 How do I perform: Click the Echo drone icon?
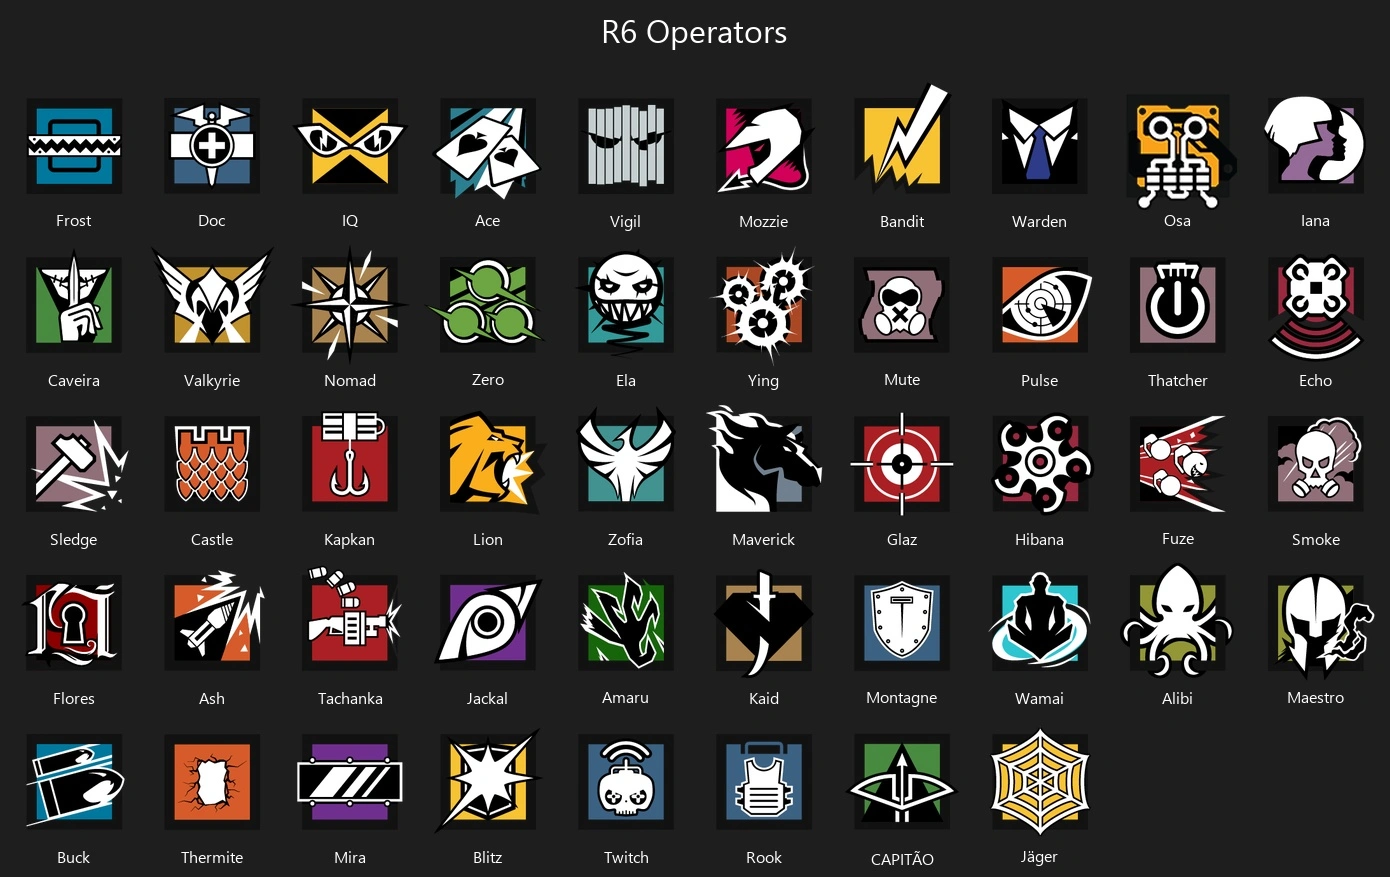[x=1316, y=307]
